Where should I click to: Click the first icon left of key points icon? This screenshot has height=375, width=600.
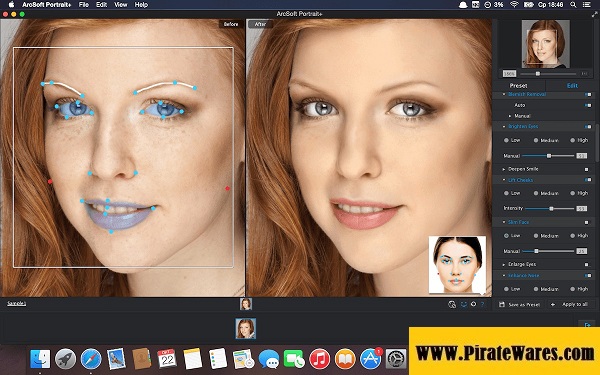(x=452, y=305)
